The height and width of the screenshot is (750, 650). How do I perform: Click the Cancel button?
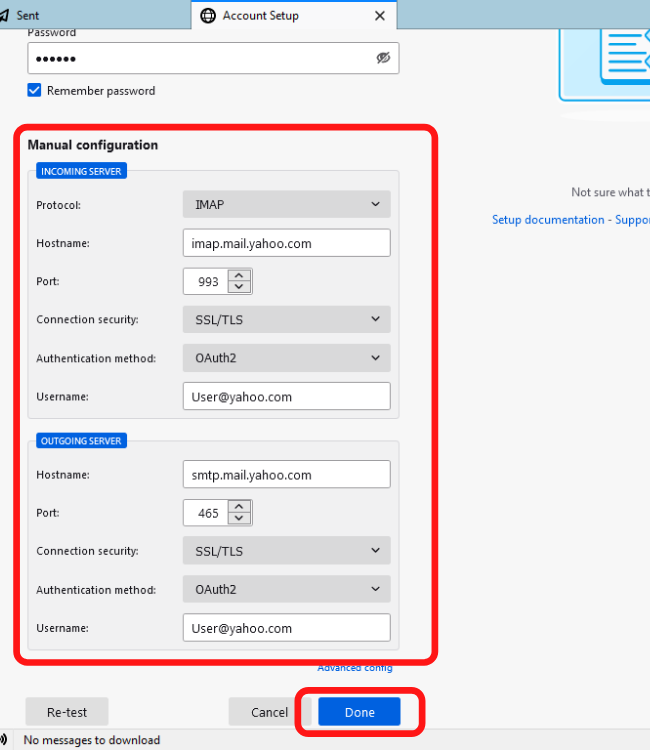pyautogui.click(x=269, y=712)
